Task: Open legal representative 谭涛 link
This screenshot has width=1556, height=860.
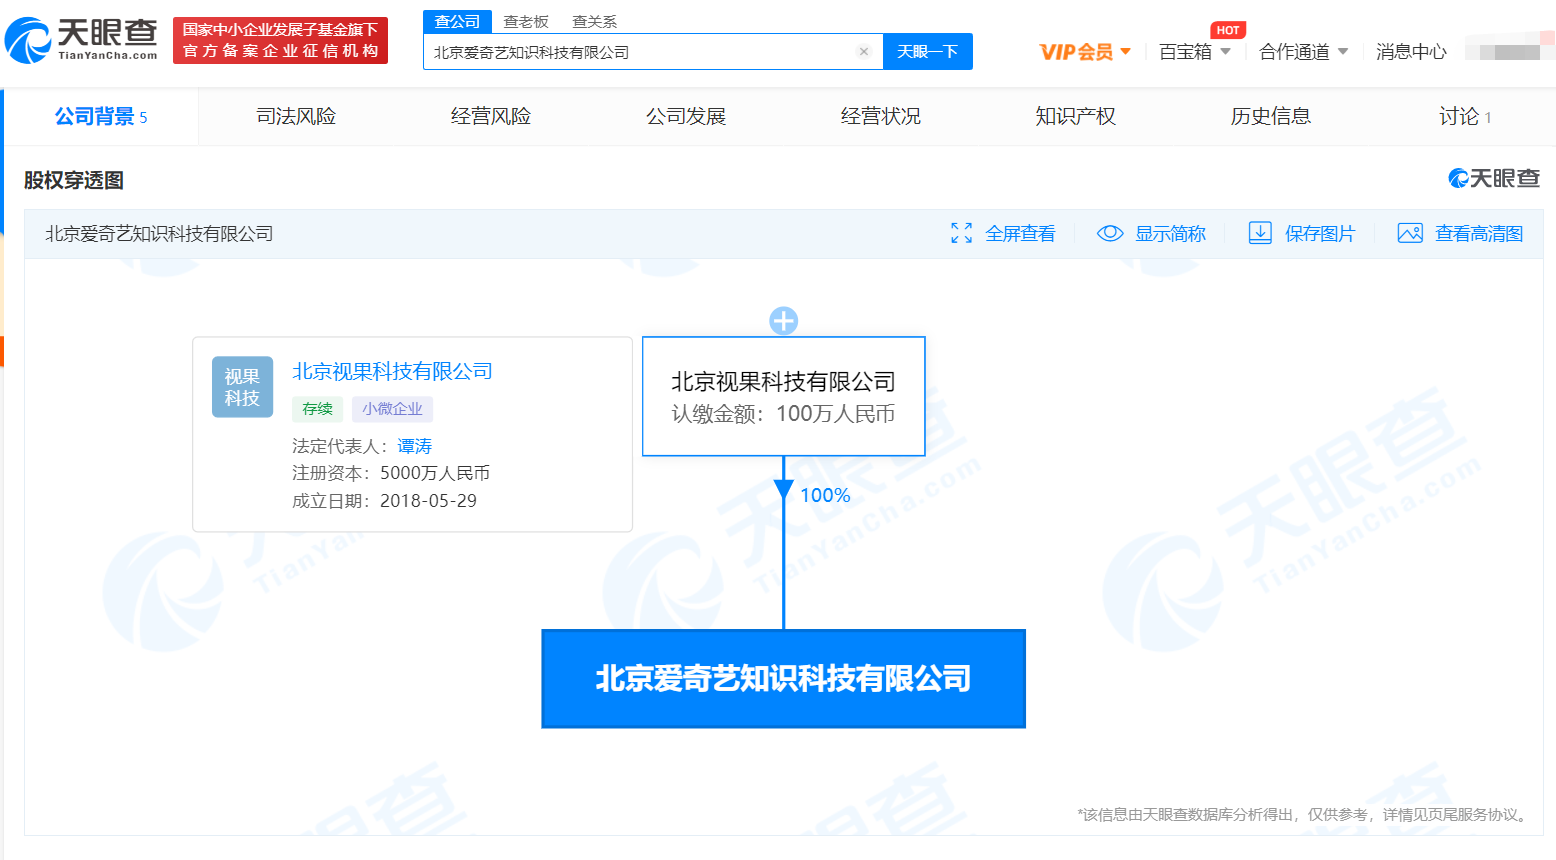Action: (415, 446)
